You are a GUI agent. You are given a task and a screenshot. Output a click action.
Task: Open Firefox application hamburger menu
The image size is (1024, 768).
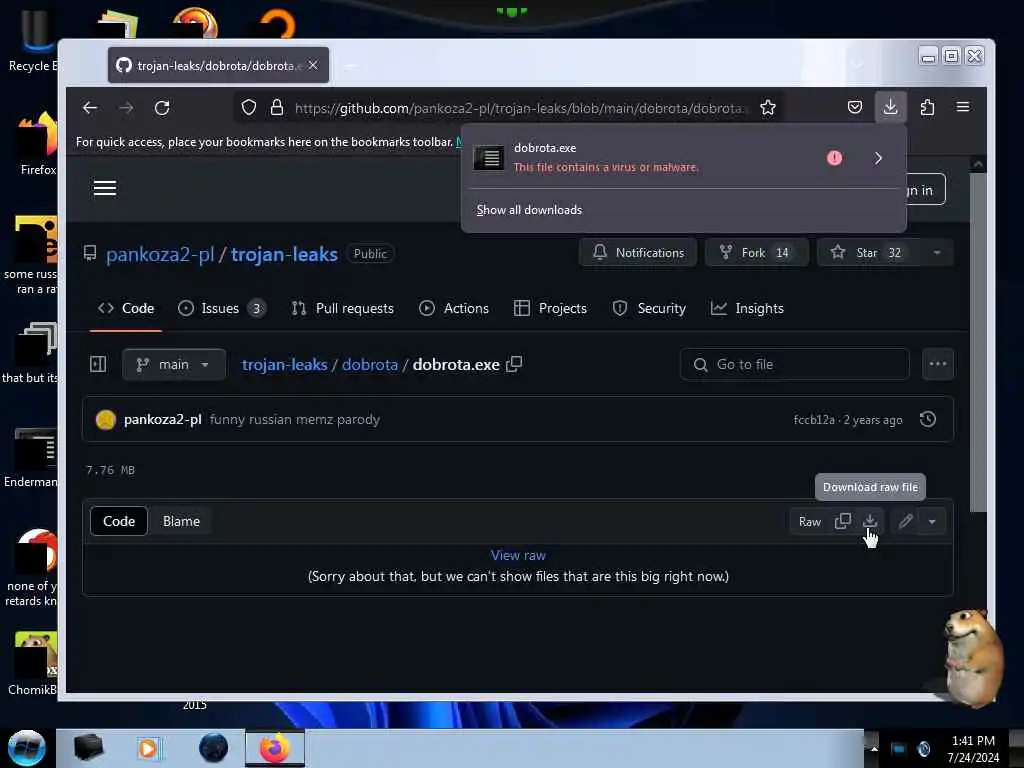pyautogui.click(x=963, y=107)
